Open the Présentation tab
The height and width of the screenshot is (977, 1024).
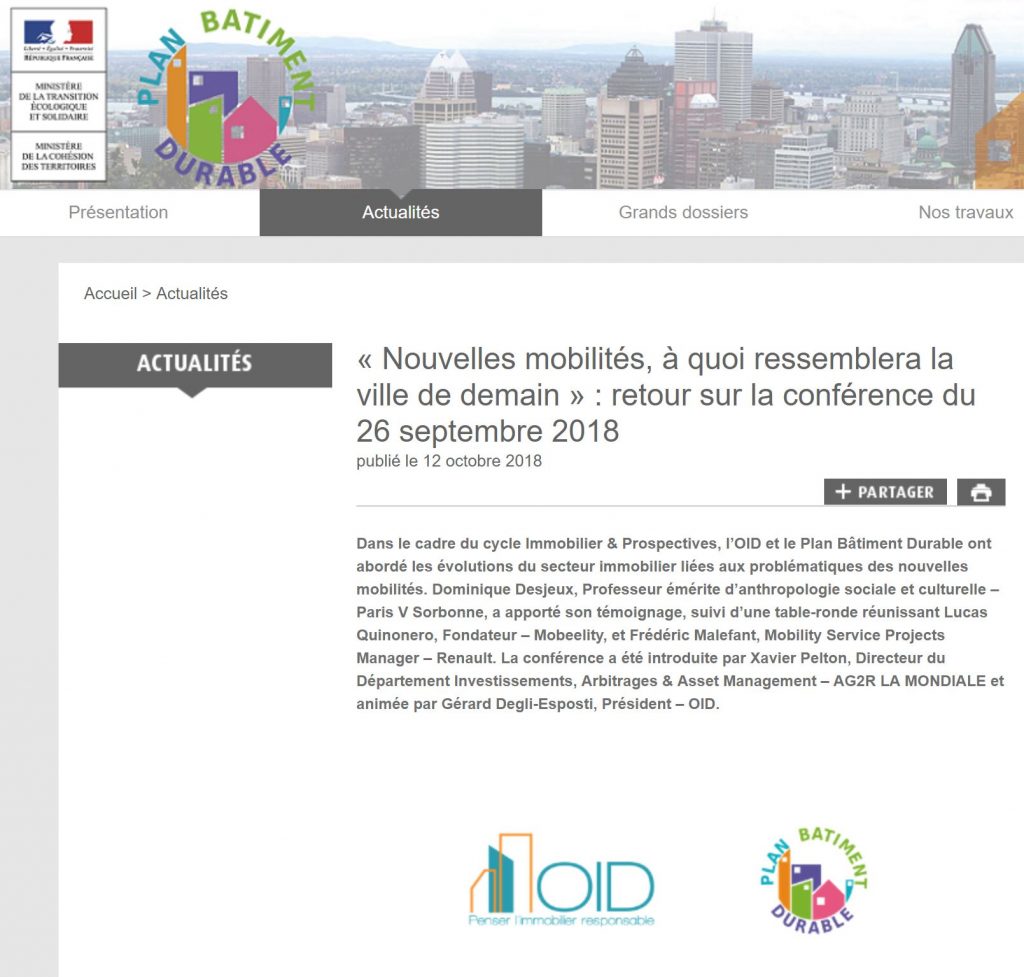coord(118,212)
